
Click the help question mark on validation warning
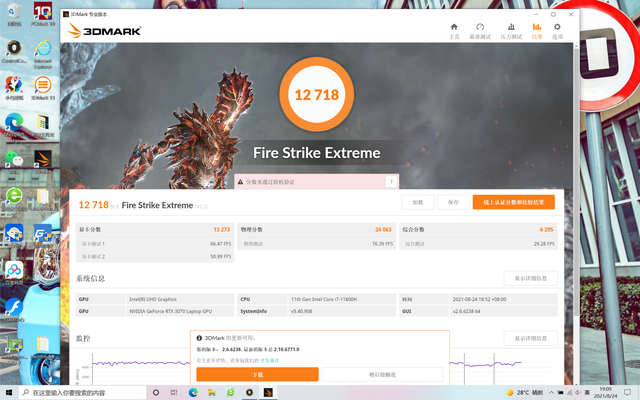tap(391, 182)
